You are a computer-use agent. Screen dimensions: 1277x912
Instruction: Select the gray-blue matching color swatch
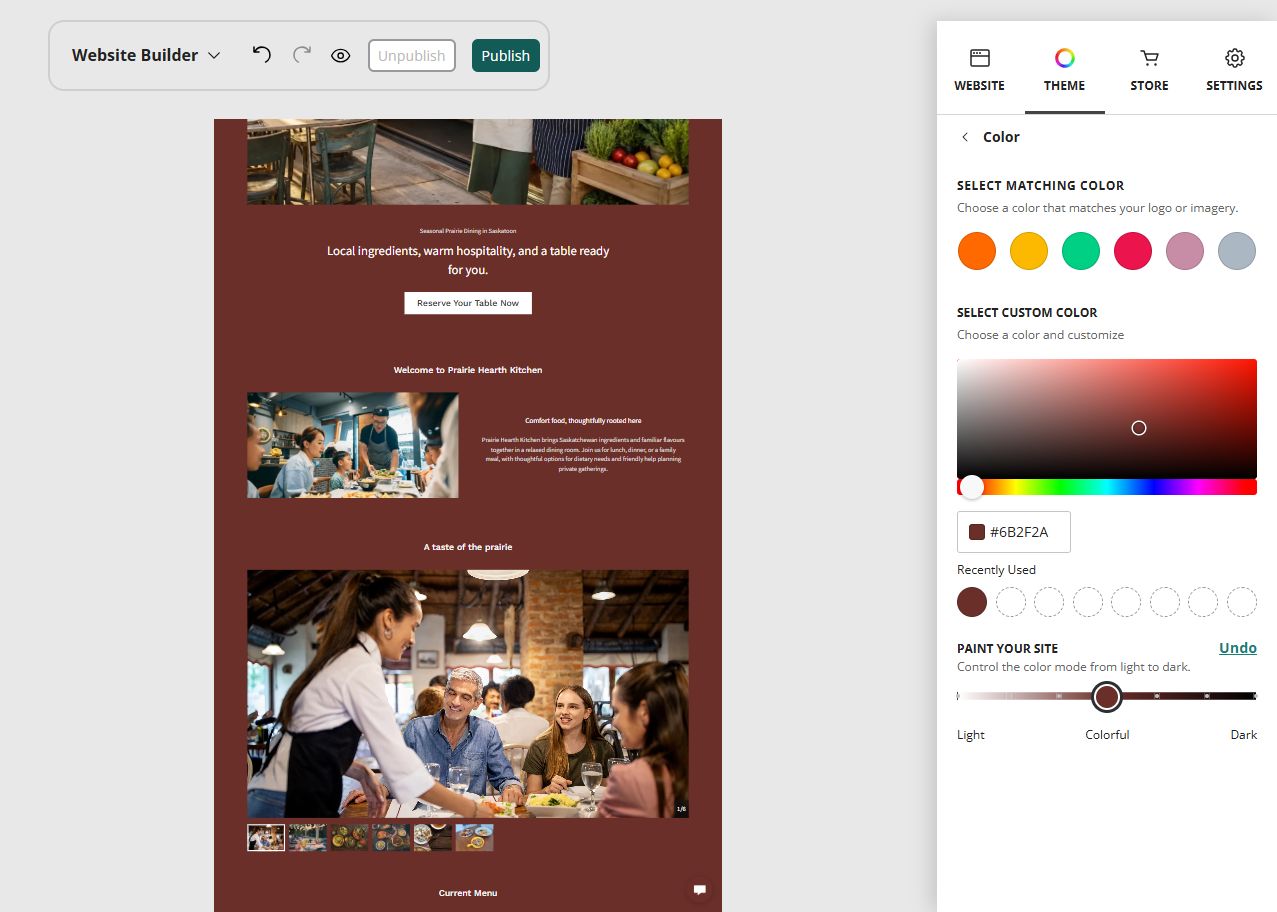[1237, 251]
